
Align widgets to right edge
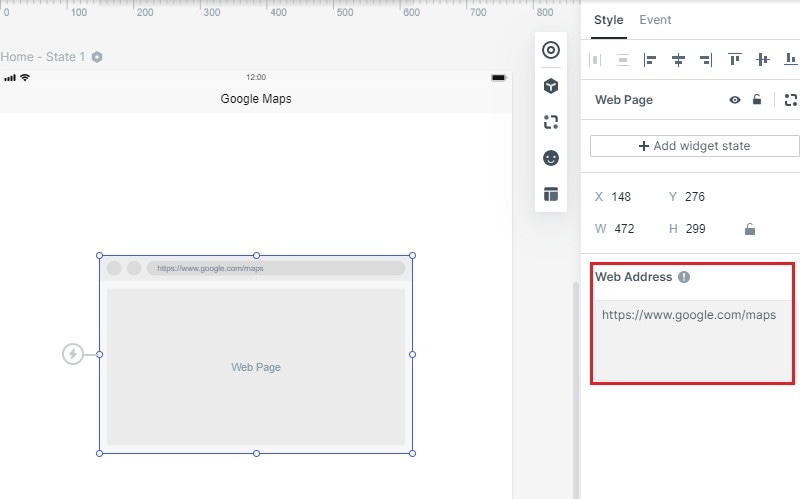[706, 60]
